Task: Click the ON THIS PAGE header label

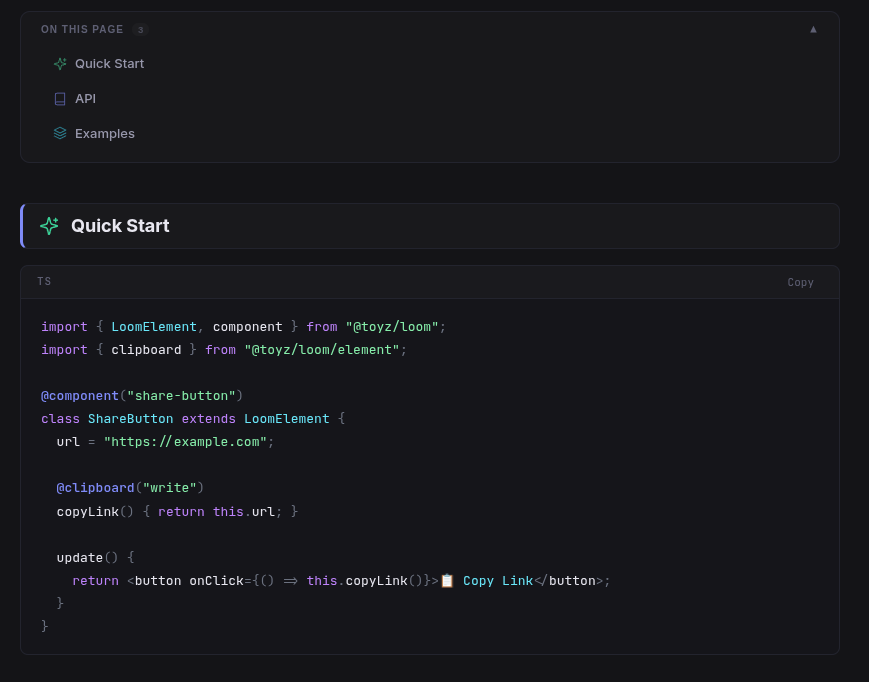Action: coord(82,29)
